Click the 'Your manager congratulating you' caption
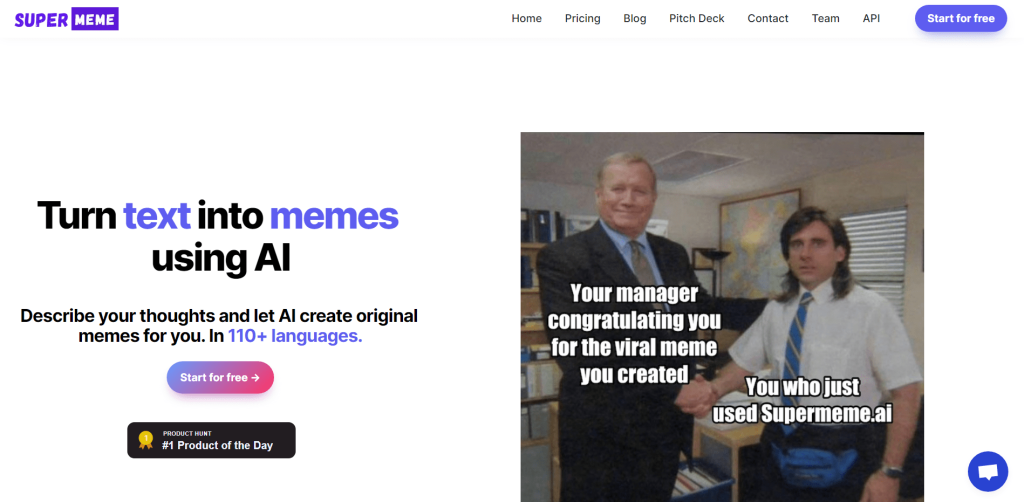 coord(633,334)
